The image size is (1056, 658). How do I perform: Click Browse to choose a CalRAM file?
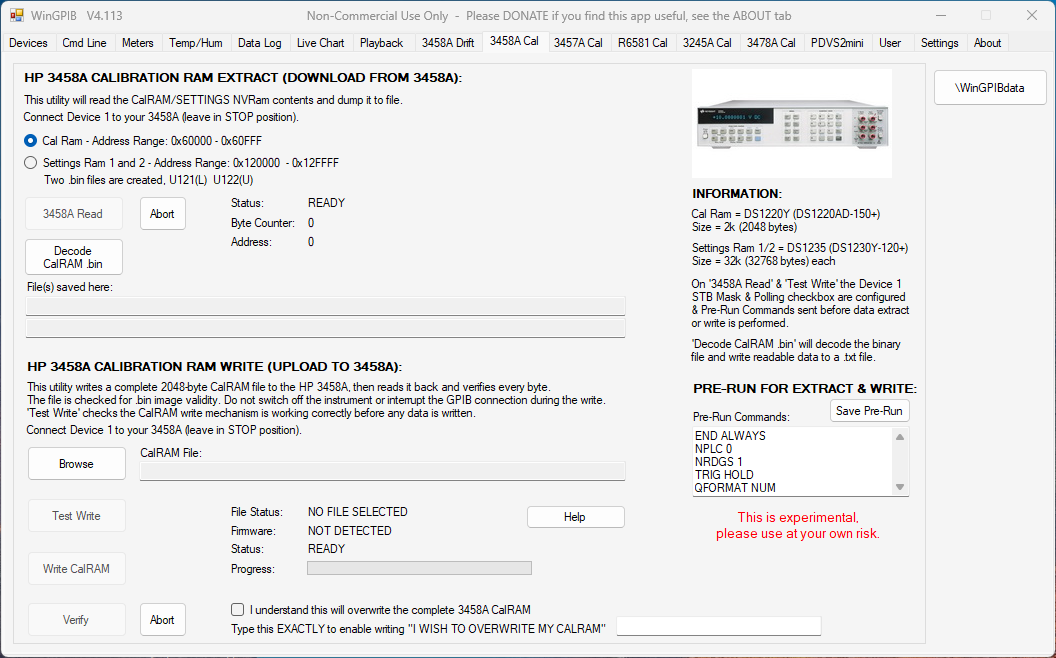76,463
